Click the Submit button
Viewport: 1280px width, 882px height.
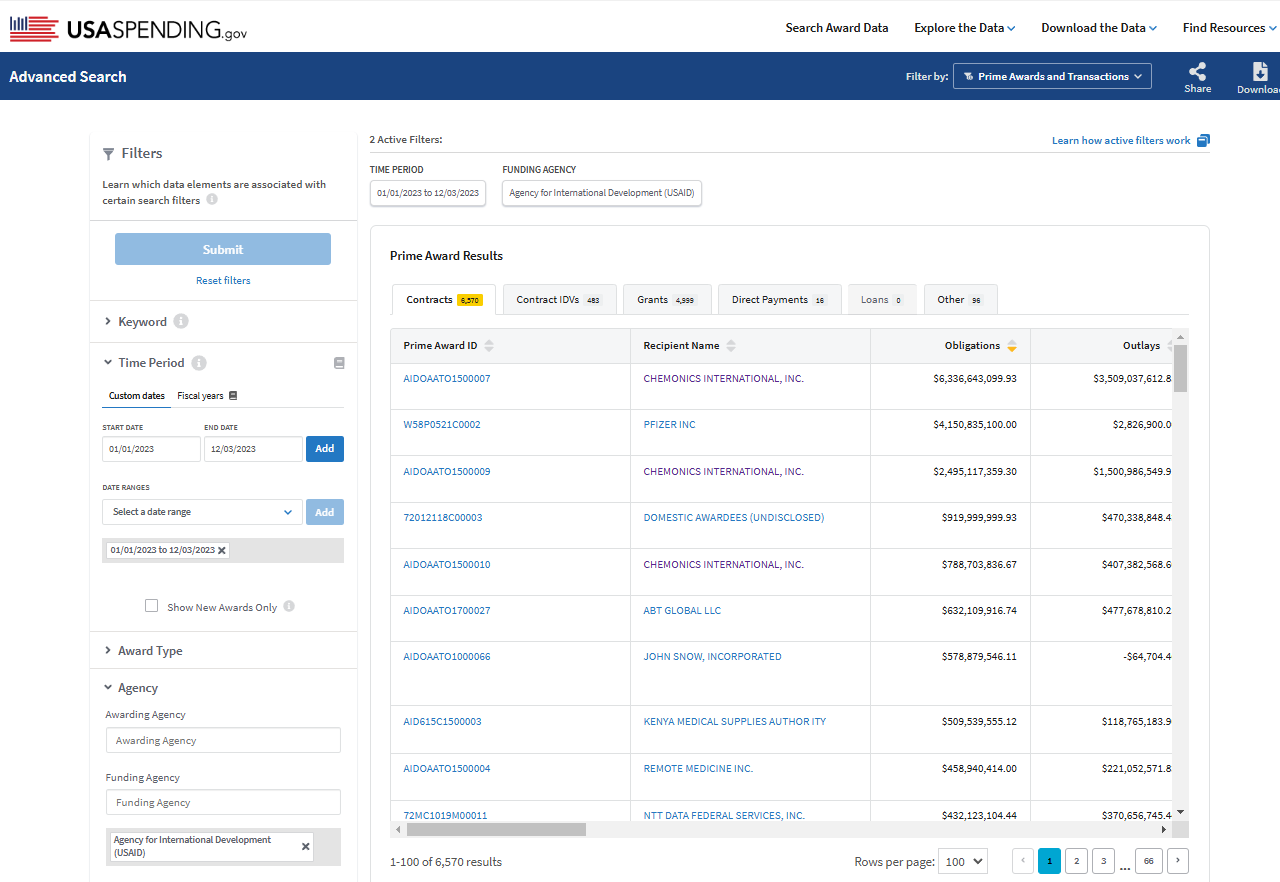[x=223, y=249]
